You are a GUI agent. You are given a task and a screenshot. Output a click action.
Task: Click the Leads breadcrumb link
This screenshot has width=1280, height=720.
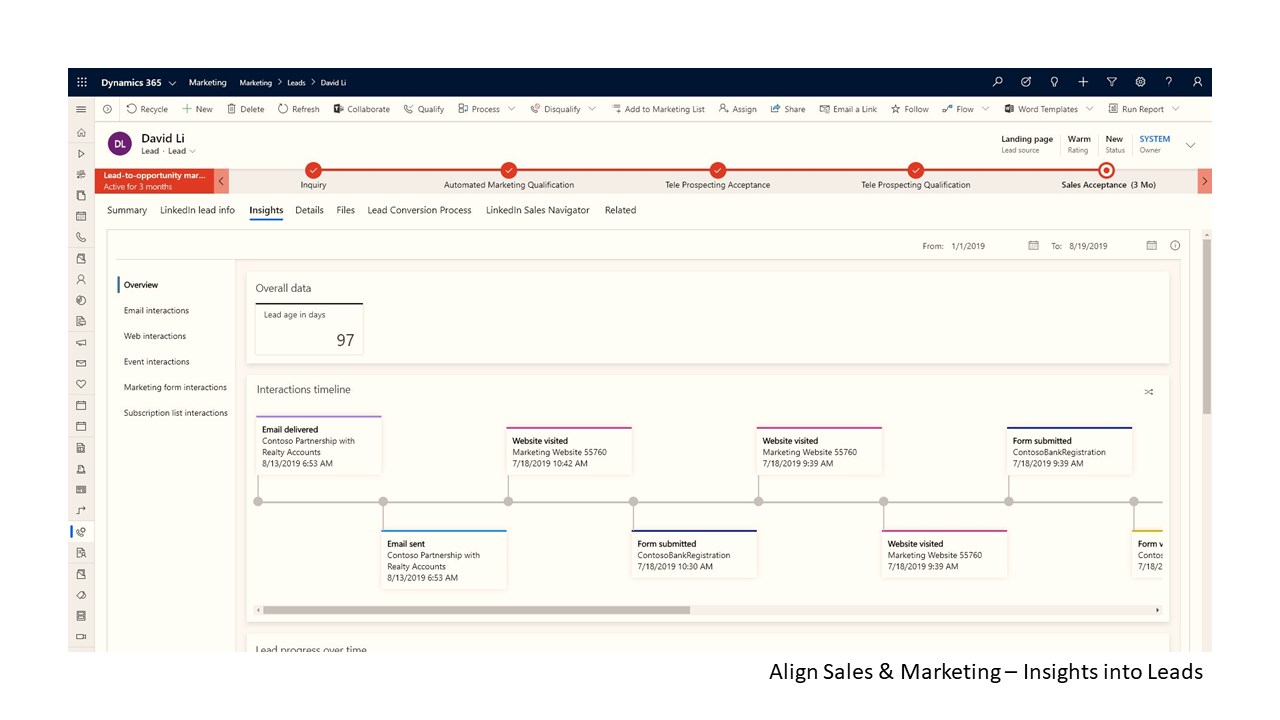[297, 83]
